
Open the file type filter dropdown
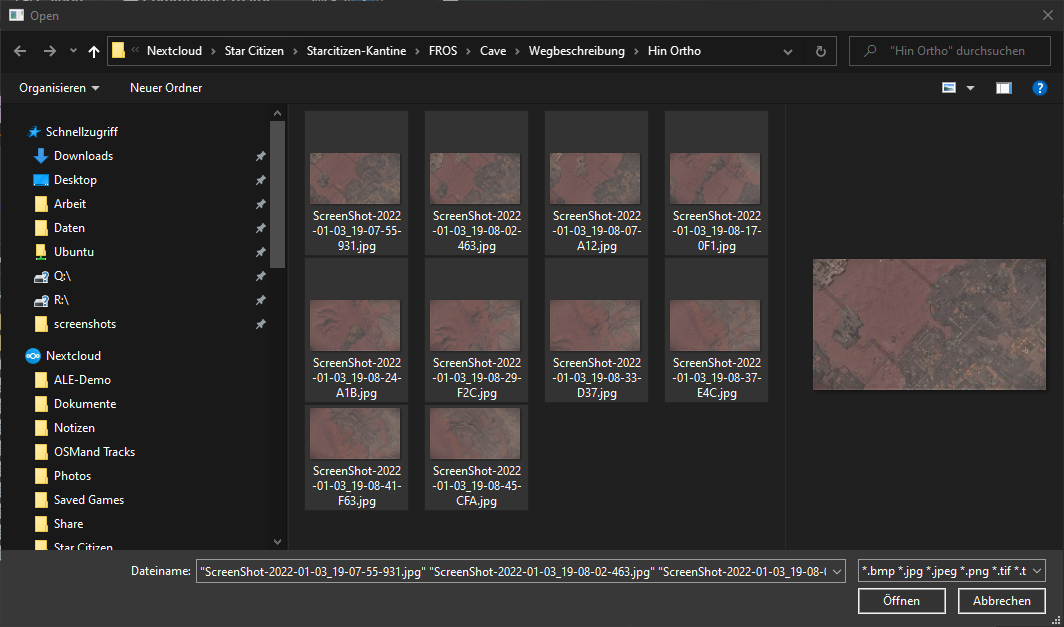click(952, 571)
